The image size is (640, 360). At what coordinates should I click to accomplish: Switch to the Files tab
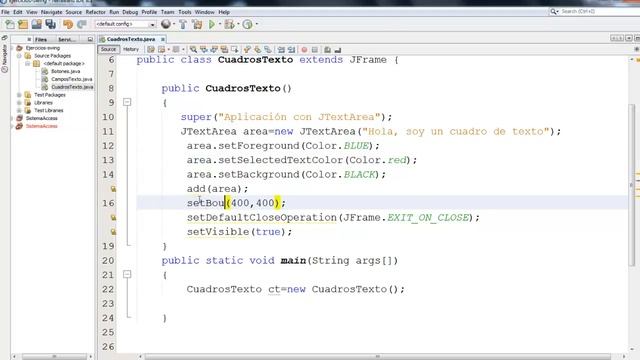tap(41, 40)
